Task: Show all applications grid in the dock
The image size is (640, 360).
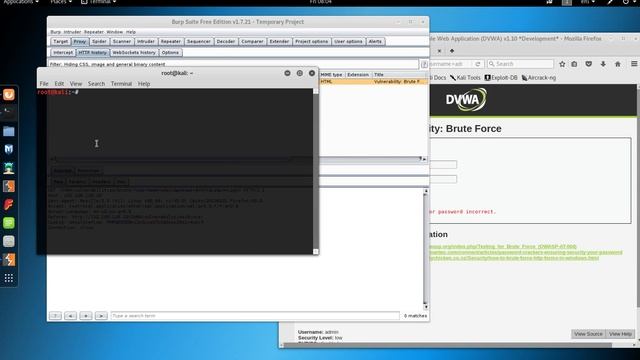Action: [x=9, y=278]
